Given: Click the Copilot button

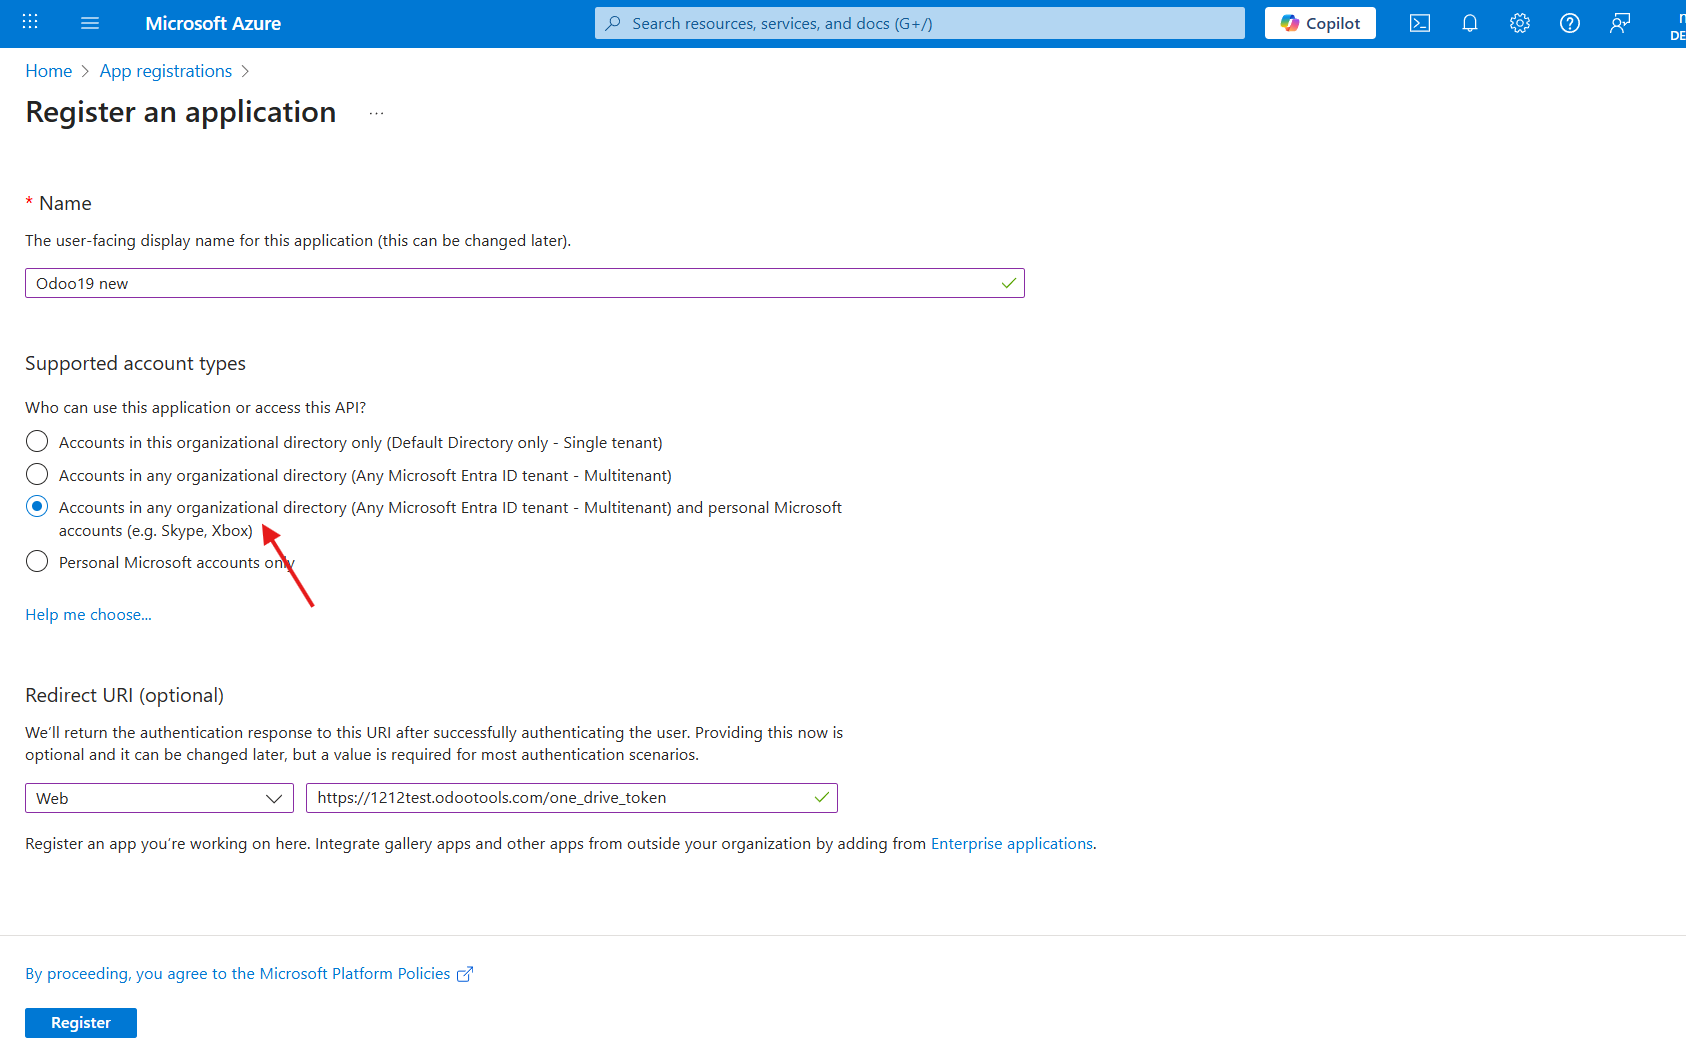Looking at the screenshot, I should pyautogui.click(x=1320, y=23).
